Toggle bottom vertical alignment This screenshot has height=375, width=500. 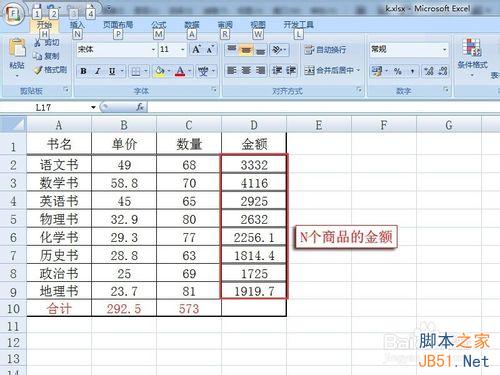tap(260, 50)
